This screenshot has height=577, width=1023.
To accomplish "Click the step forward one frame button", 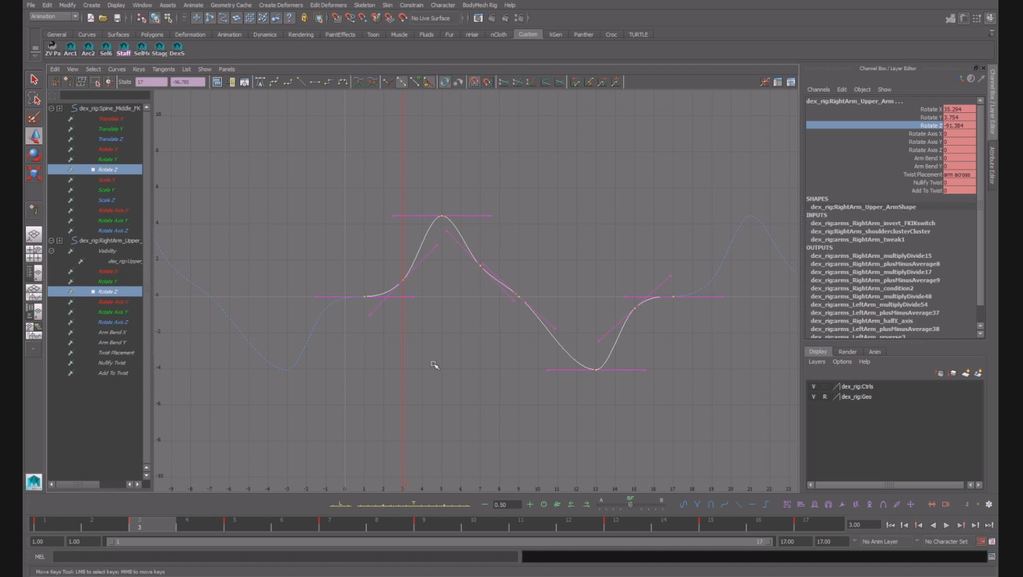I will point(960,523).
